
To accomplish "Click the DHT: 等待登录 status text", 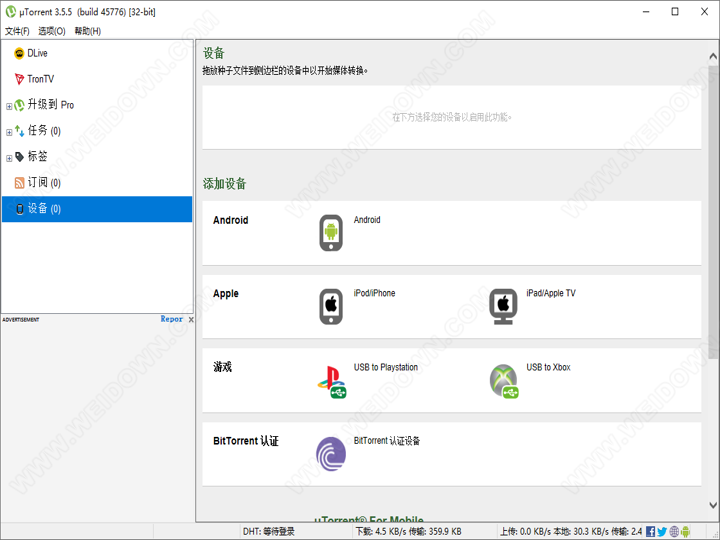I will pos(269,532).
